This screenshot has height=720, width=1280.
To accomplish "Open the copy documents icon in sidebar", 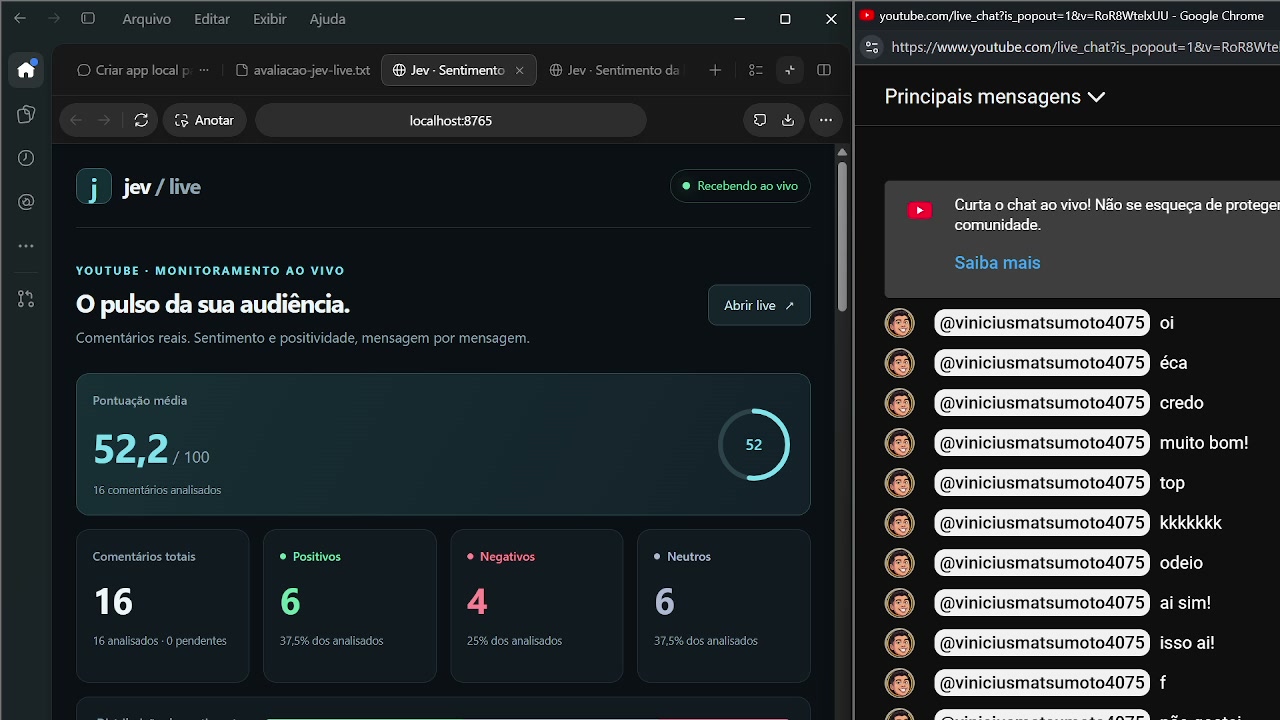I will [x=26, y=115].
